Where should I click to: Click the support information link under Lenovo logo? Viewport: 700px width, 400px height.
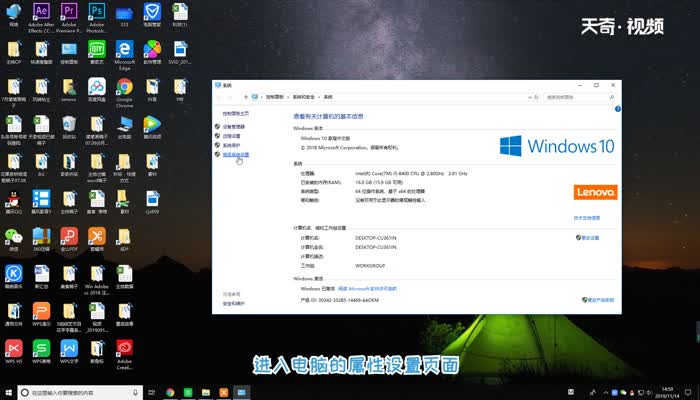pyautogui.click(x=587, y=218)
